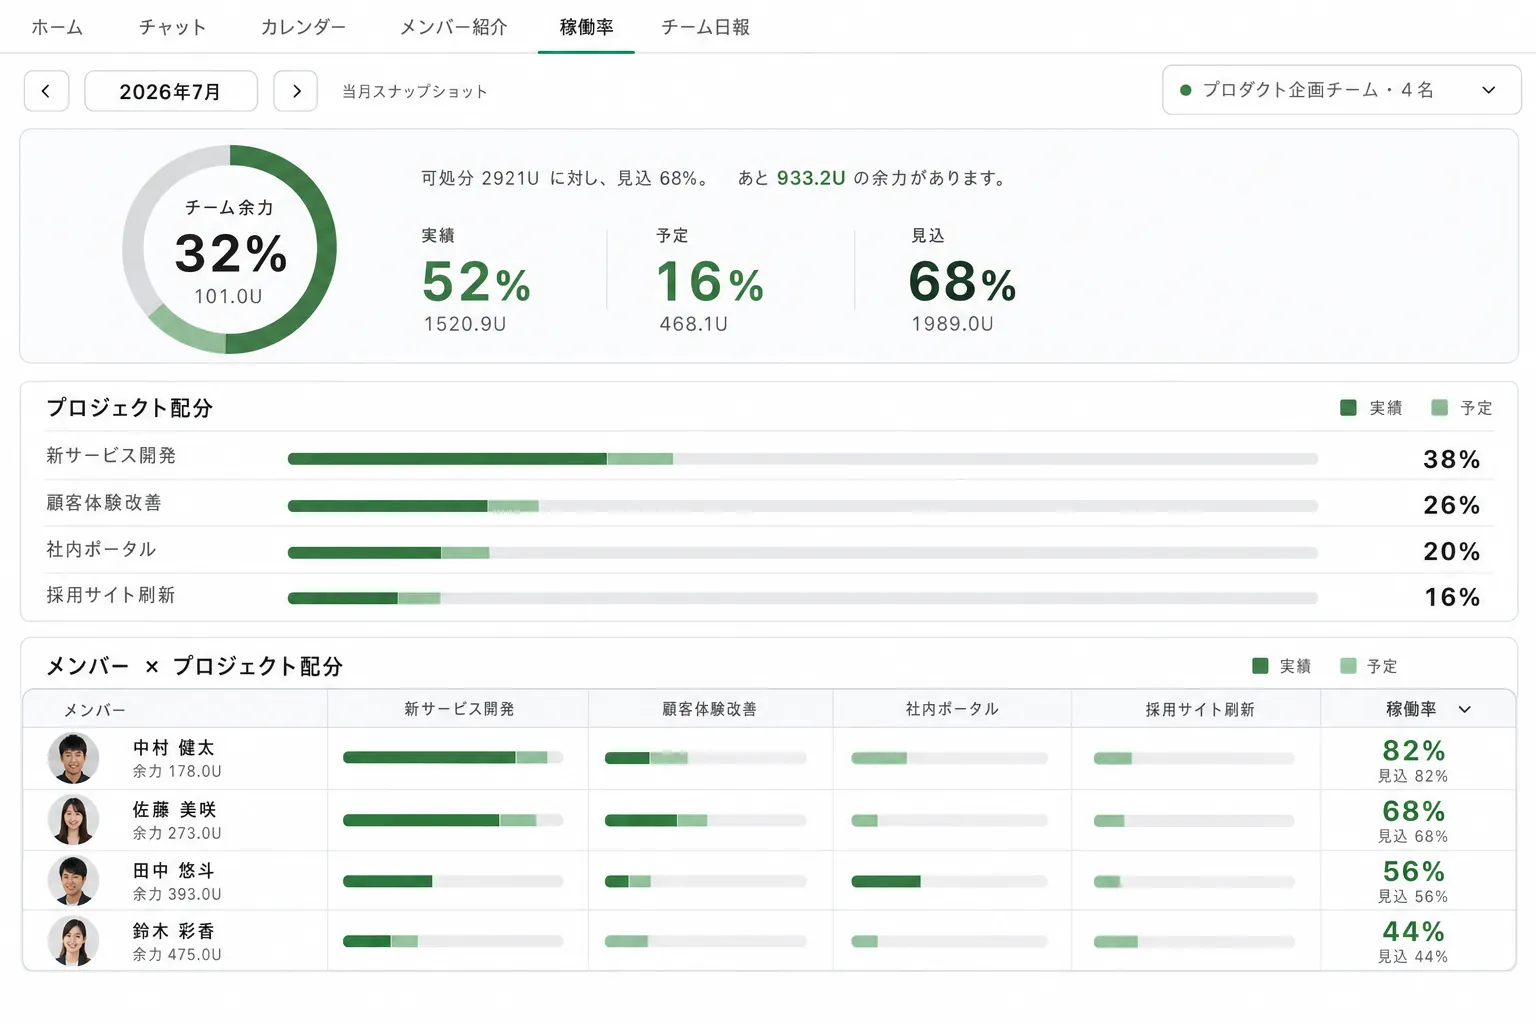Viewport: 1536px width, 1024px height.
Task: Click the チーム余力 donut chart
Action: 229,249
